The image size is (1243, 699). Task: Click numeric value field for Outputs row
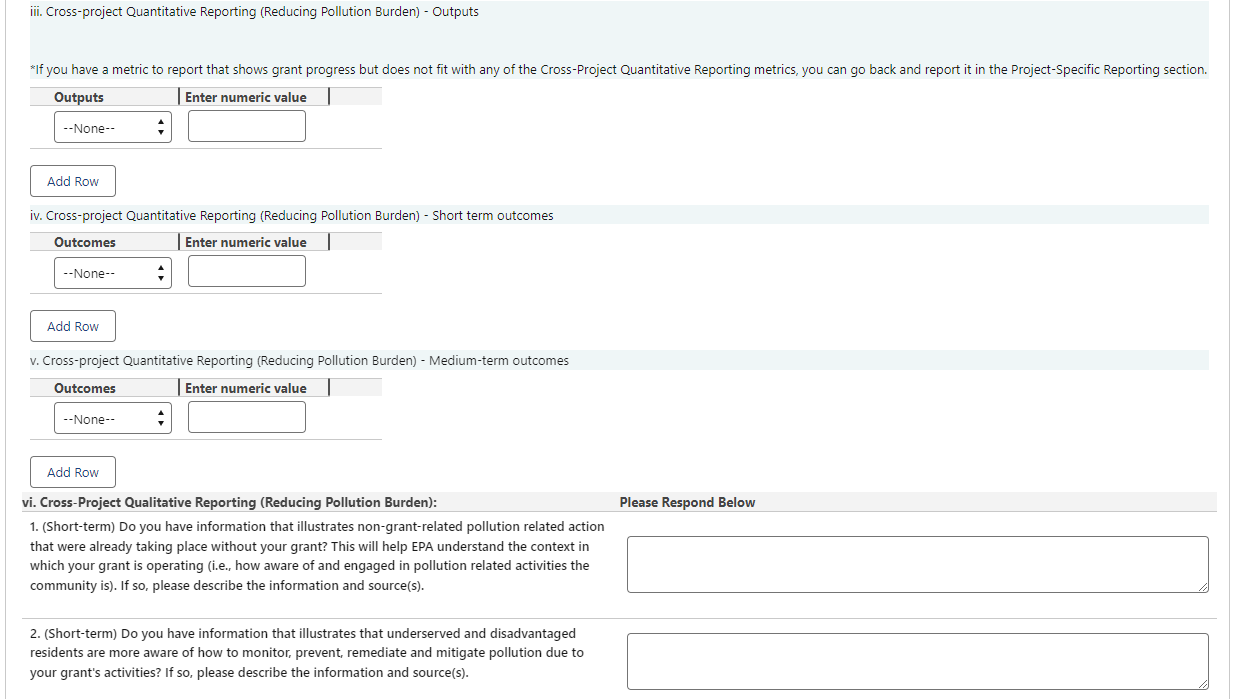246,127
